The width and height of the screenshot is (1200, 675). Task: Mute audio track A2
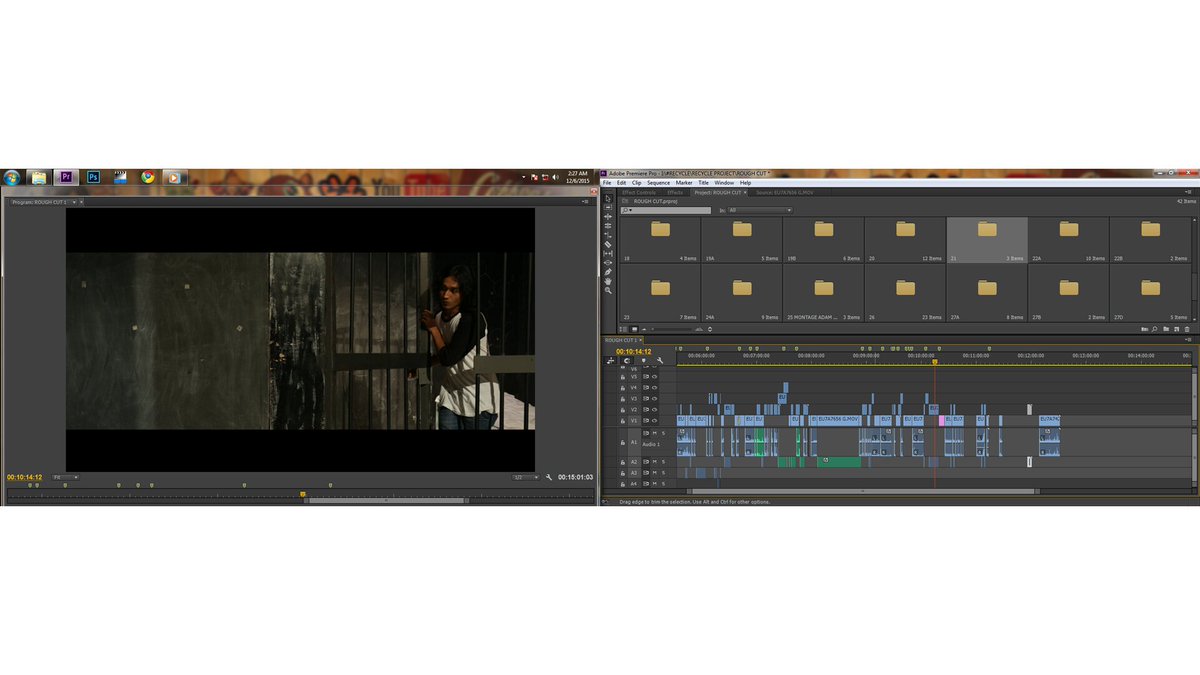tap(655, 462)
